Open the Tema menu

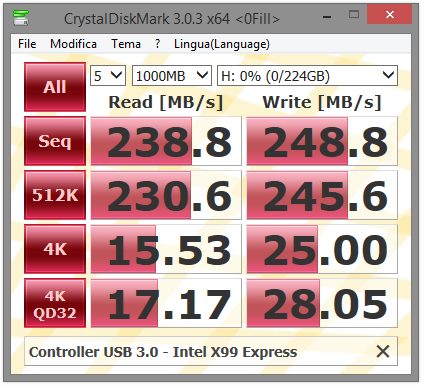point(126,44)
